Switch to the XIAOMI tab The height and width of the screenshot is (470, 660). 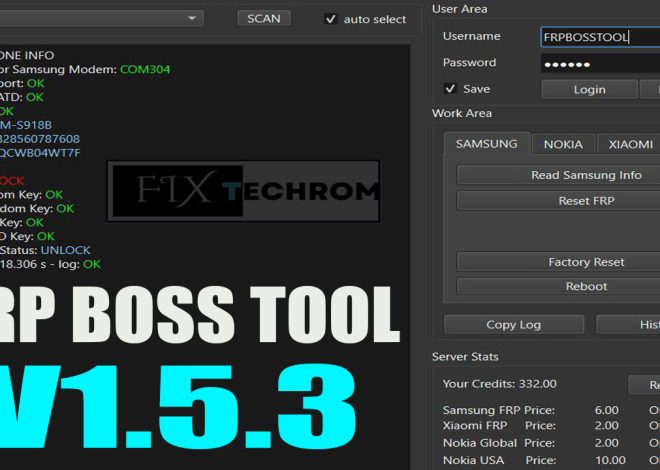(631, 144)
